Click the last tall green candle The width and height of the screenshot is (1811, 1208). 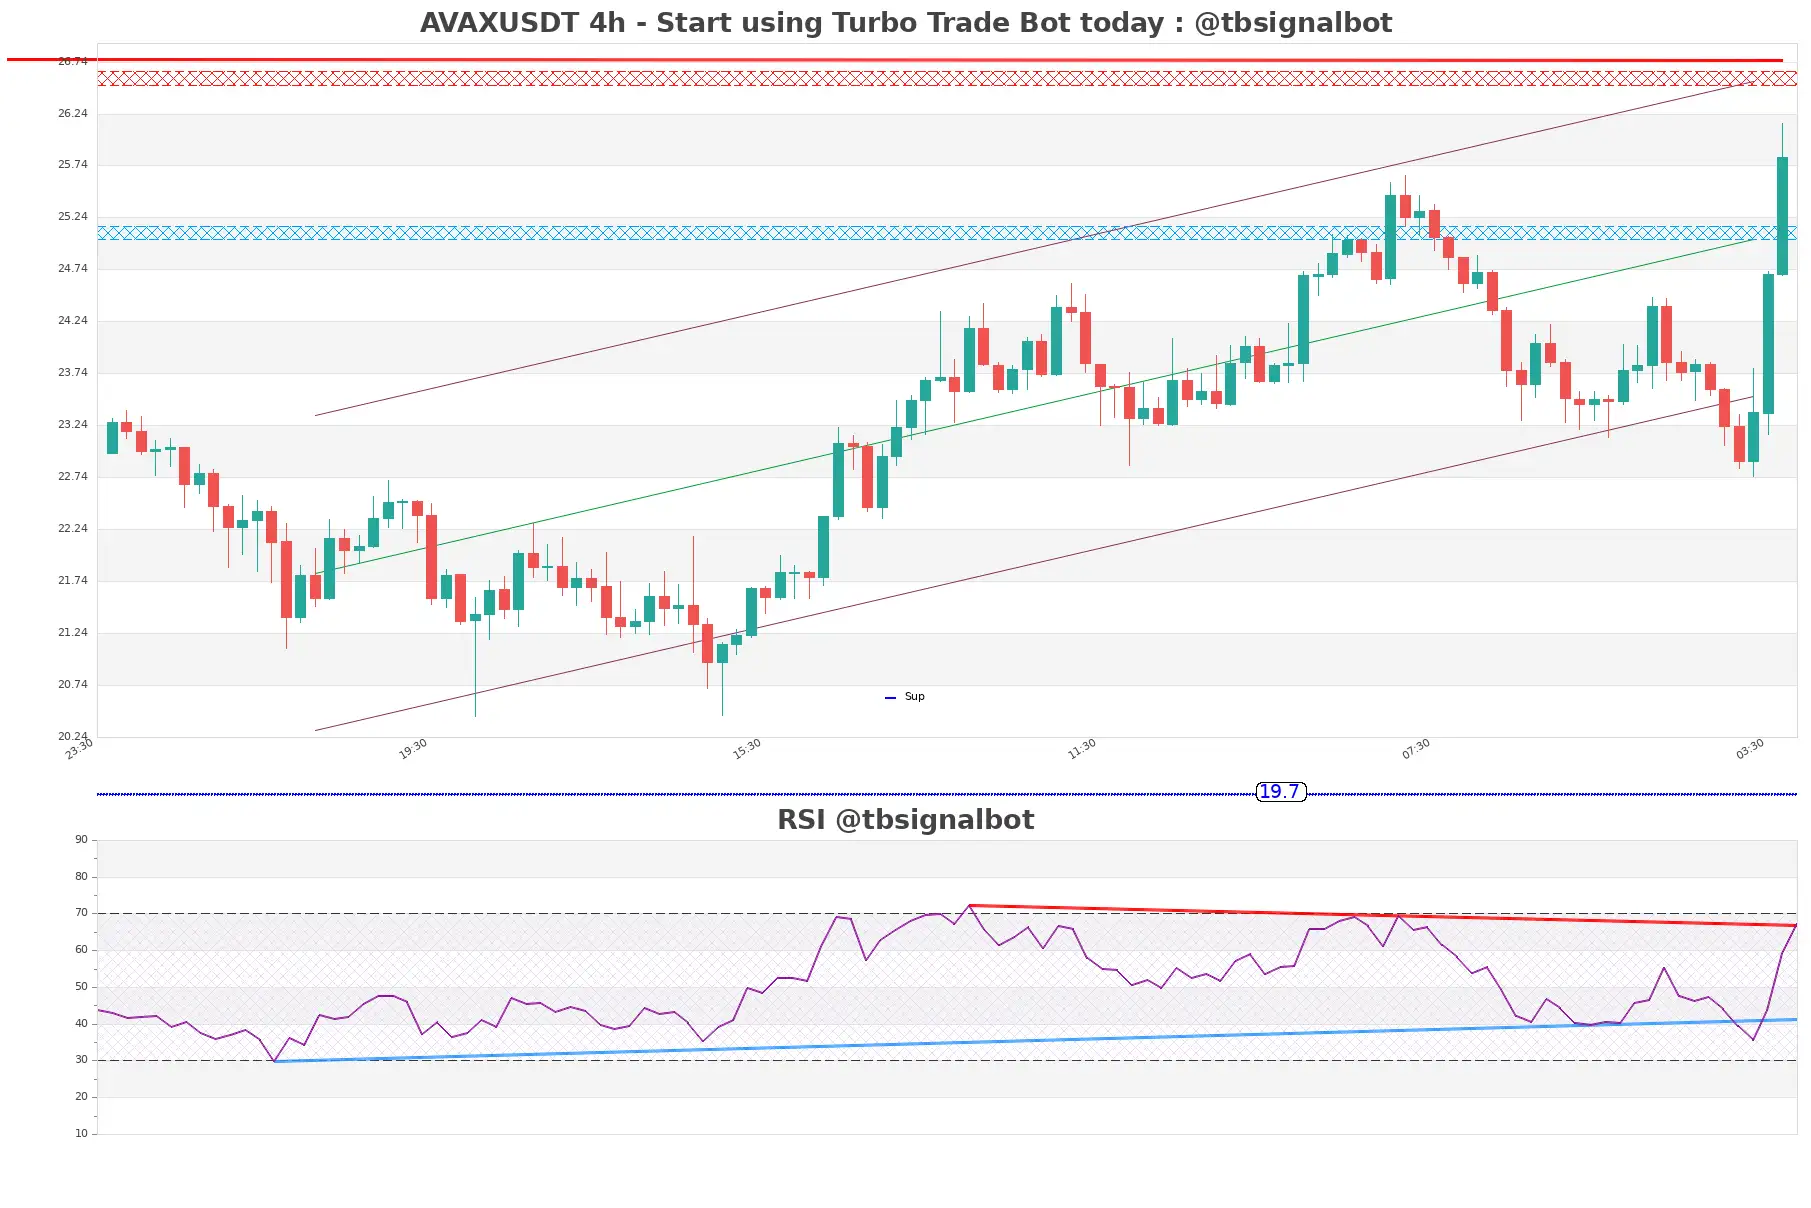[1782, 216]
